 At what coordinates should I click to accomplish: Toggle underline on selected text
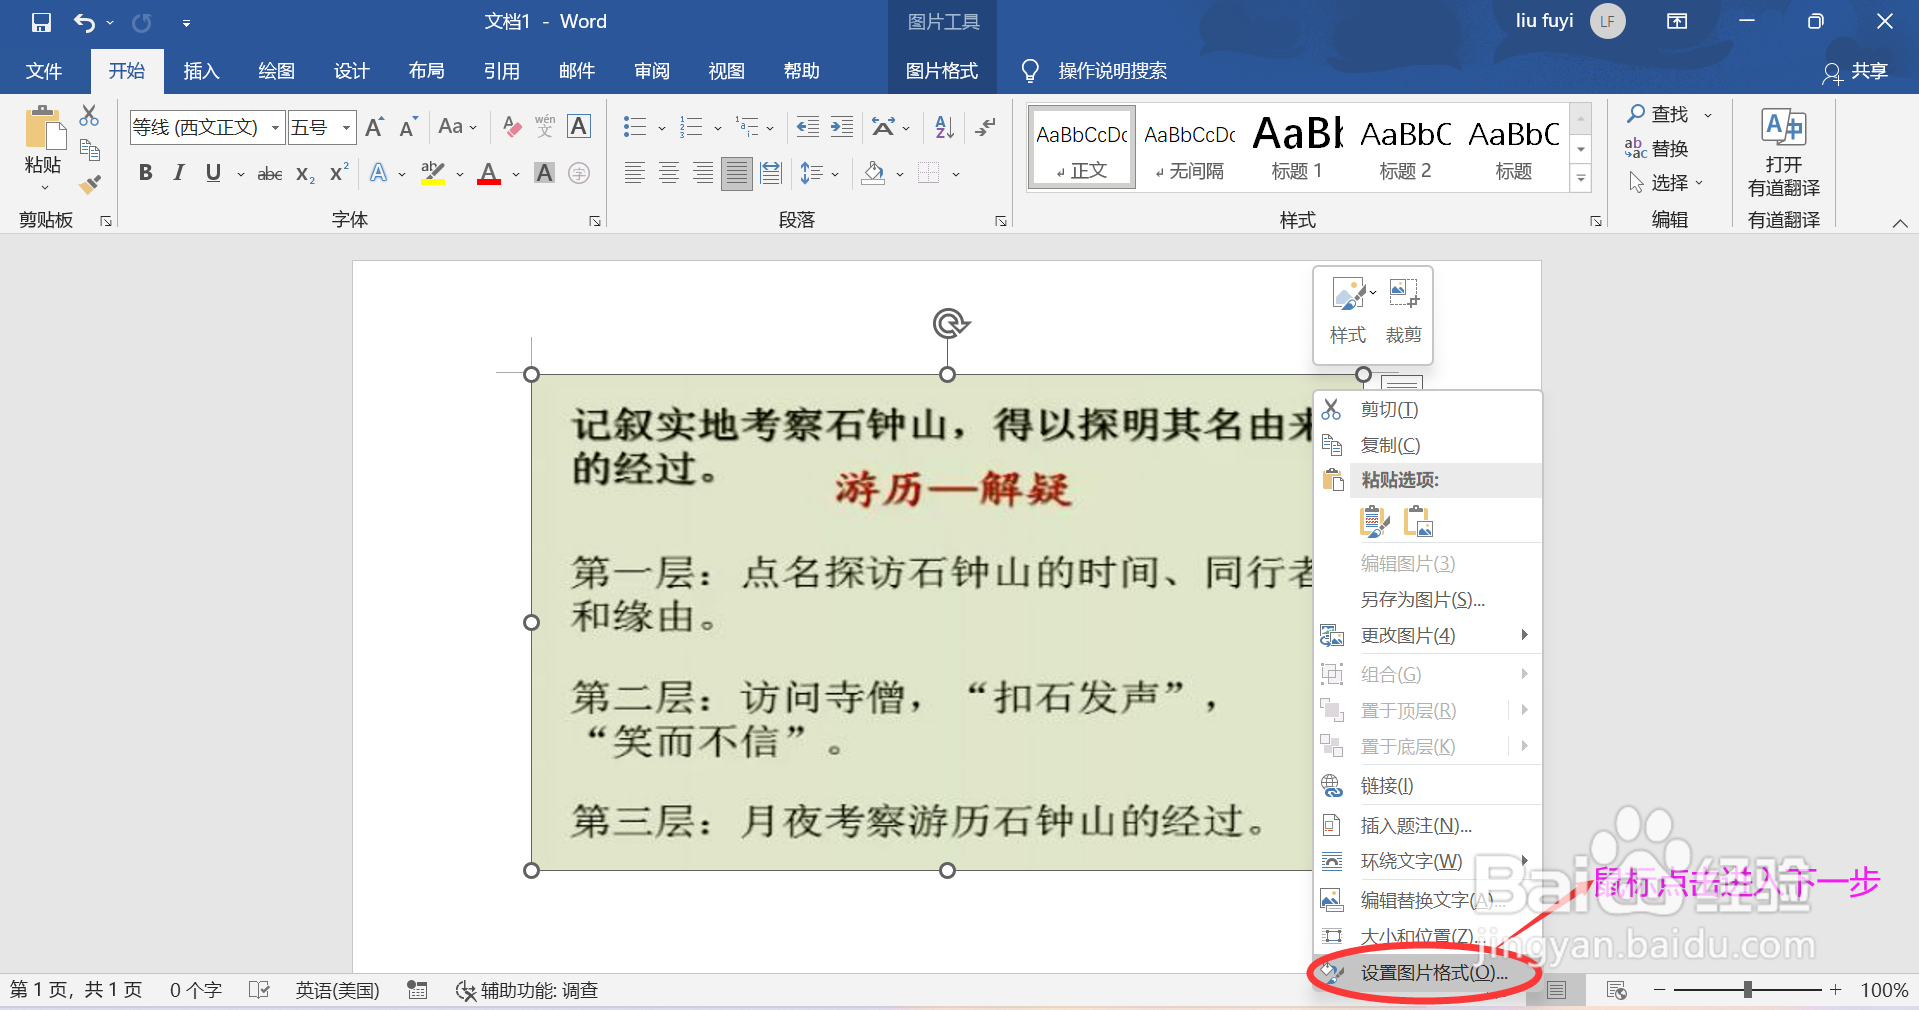coord(211,172)
